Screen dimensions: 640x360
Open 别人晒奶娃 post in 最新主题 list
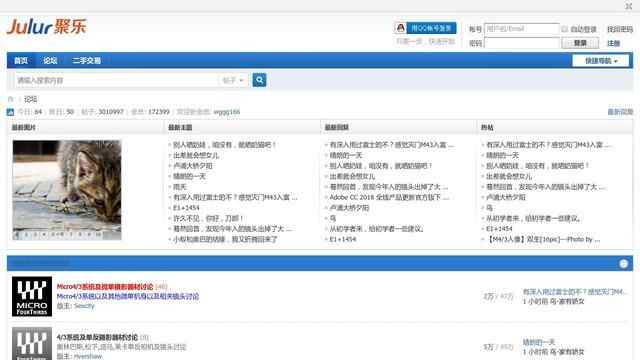click(x=224, y=144)
